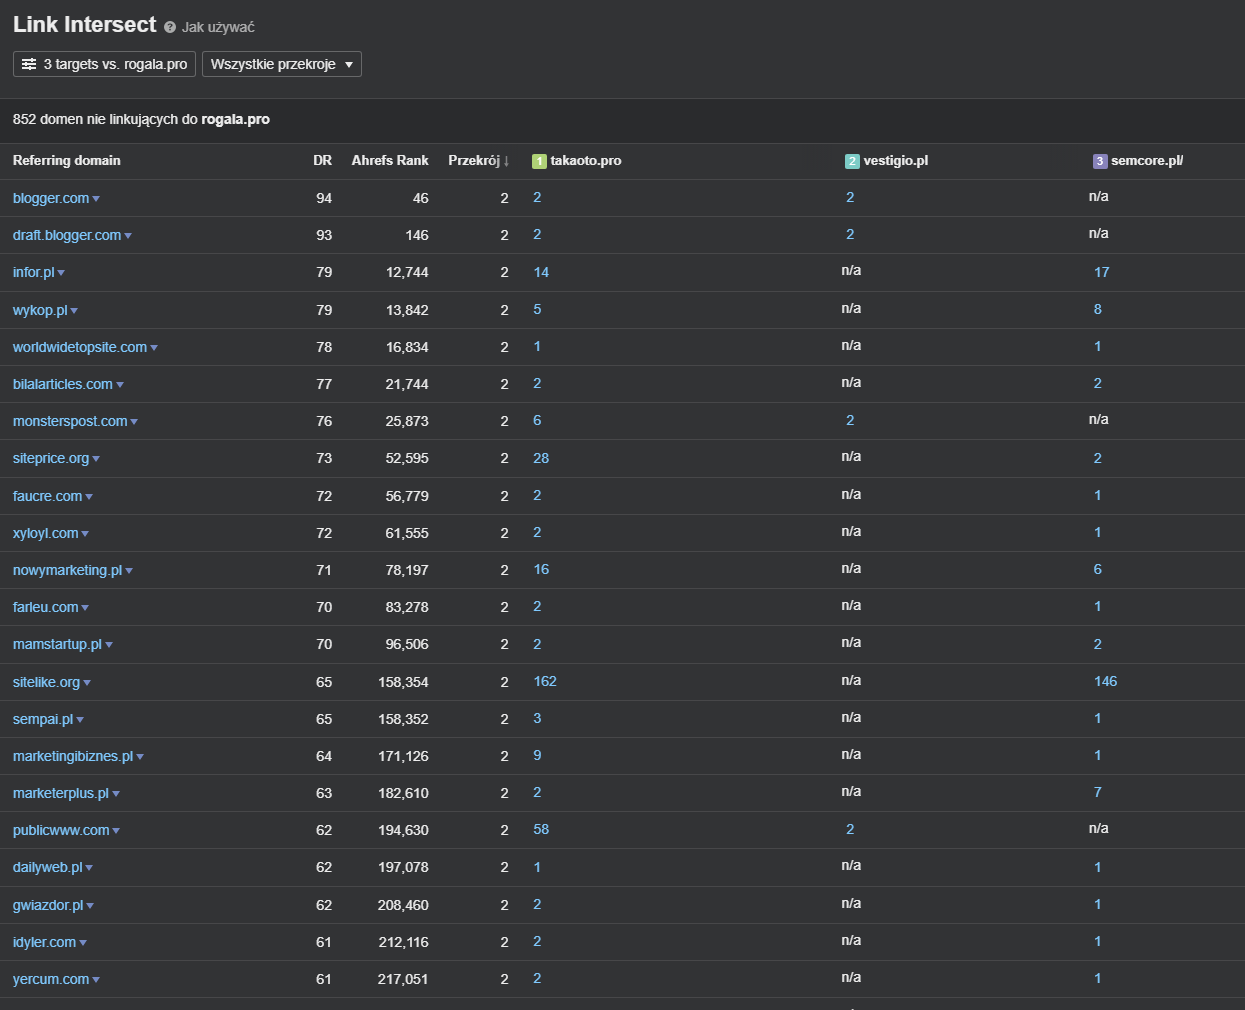Open the infor.pl domain link
This screenshot has height=1010, width=1245.
(34, 272)
